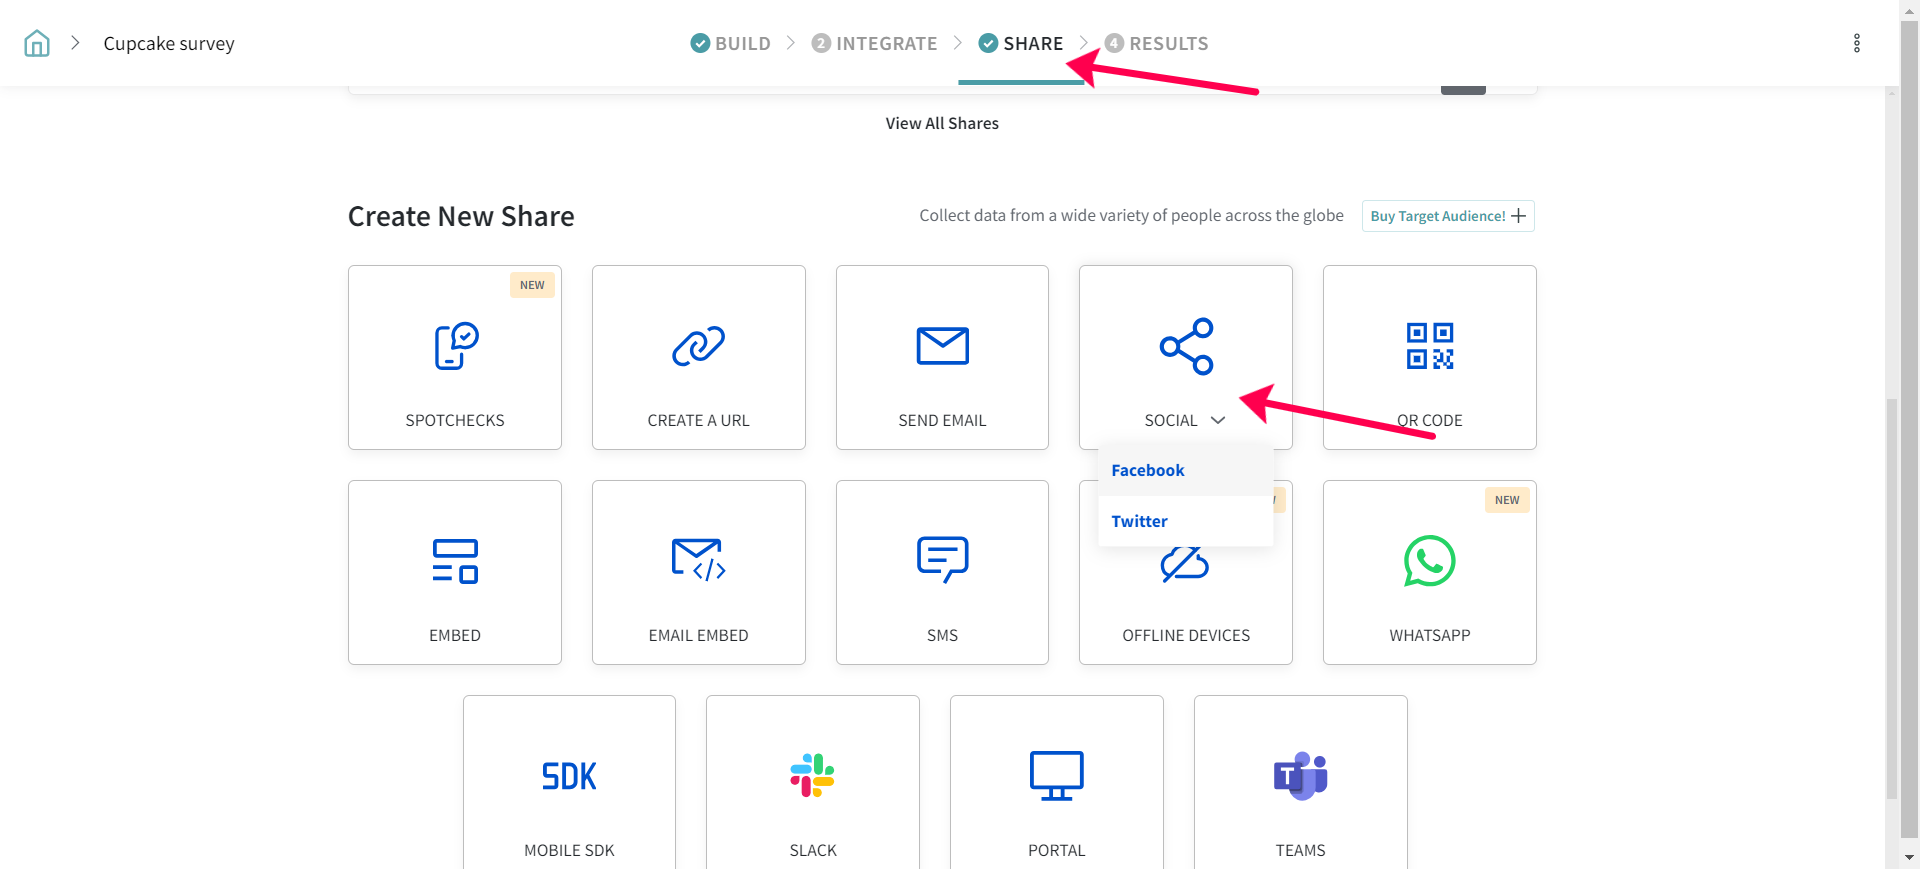Open the View All Shares link
The height and width of the screenshot is (869, 1920).
point(942,123)
